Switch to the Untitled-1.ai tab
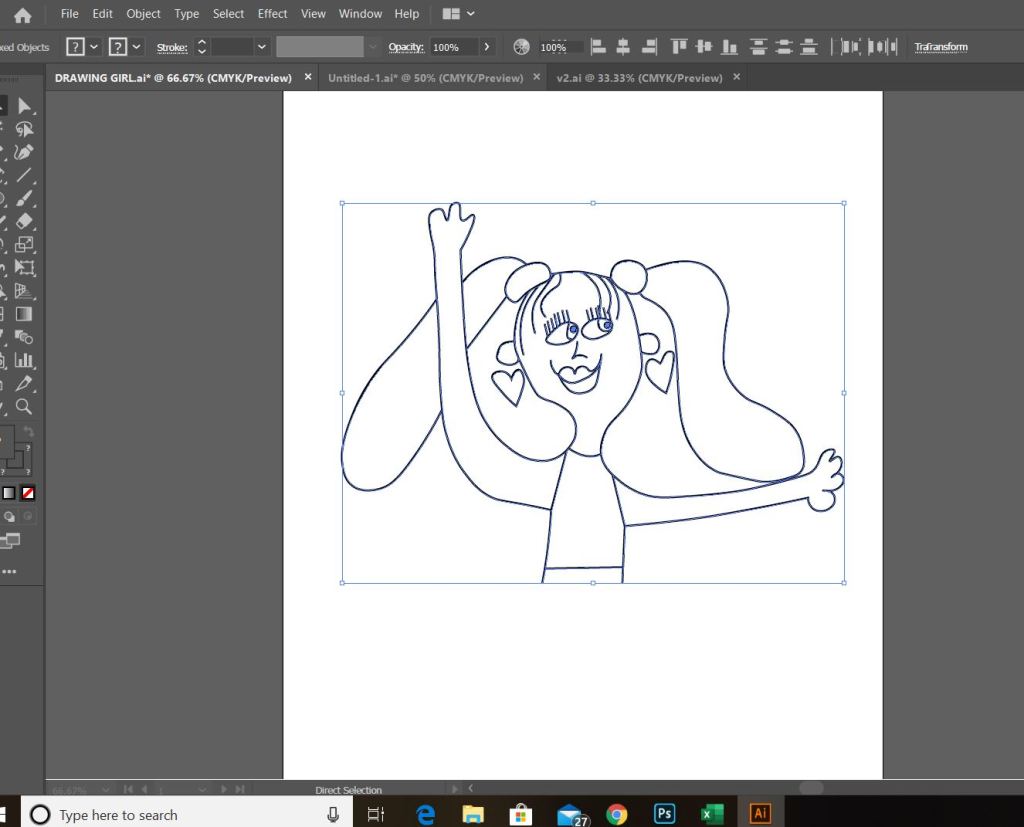This screenshot has height=827, width=1024. click(x=425, y=78)
